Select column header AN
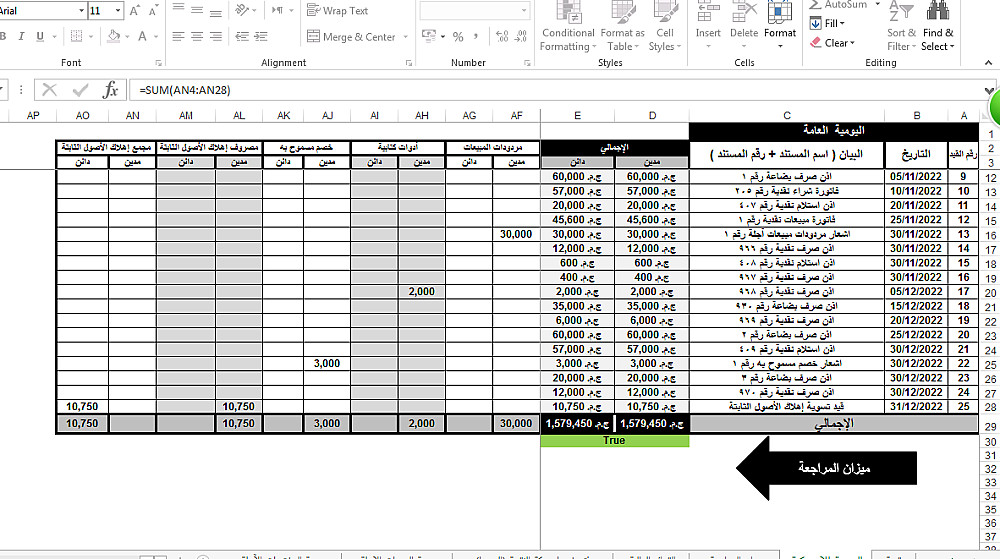This screenshot has height=559, width=1000. coord(133,115)
